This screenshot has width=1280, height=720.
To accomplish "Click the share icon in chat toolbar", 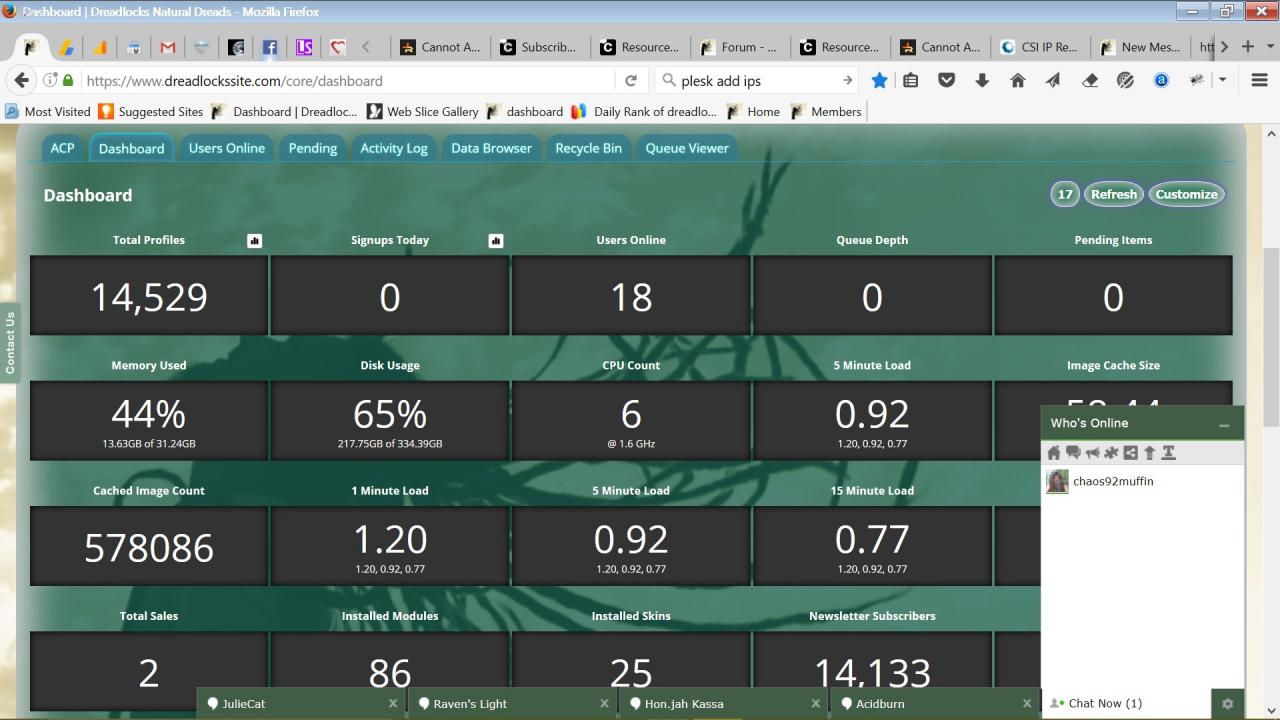I will click(x=1130, y=453).
